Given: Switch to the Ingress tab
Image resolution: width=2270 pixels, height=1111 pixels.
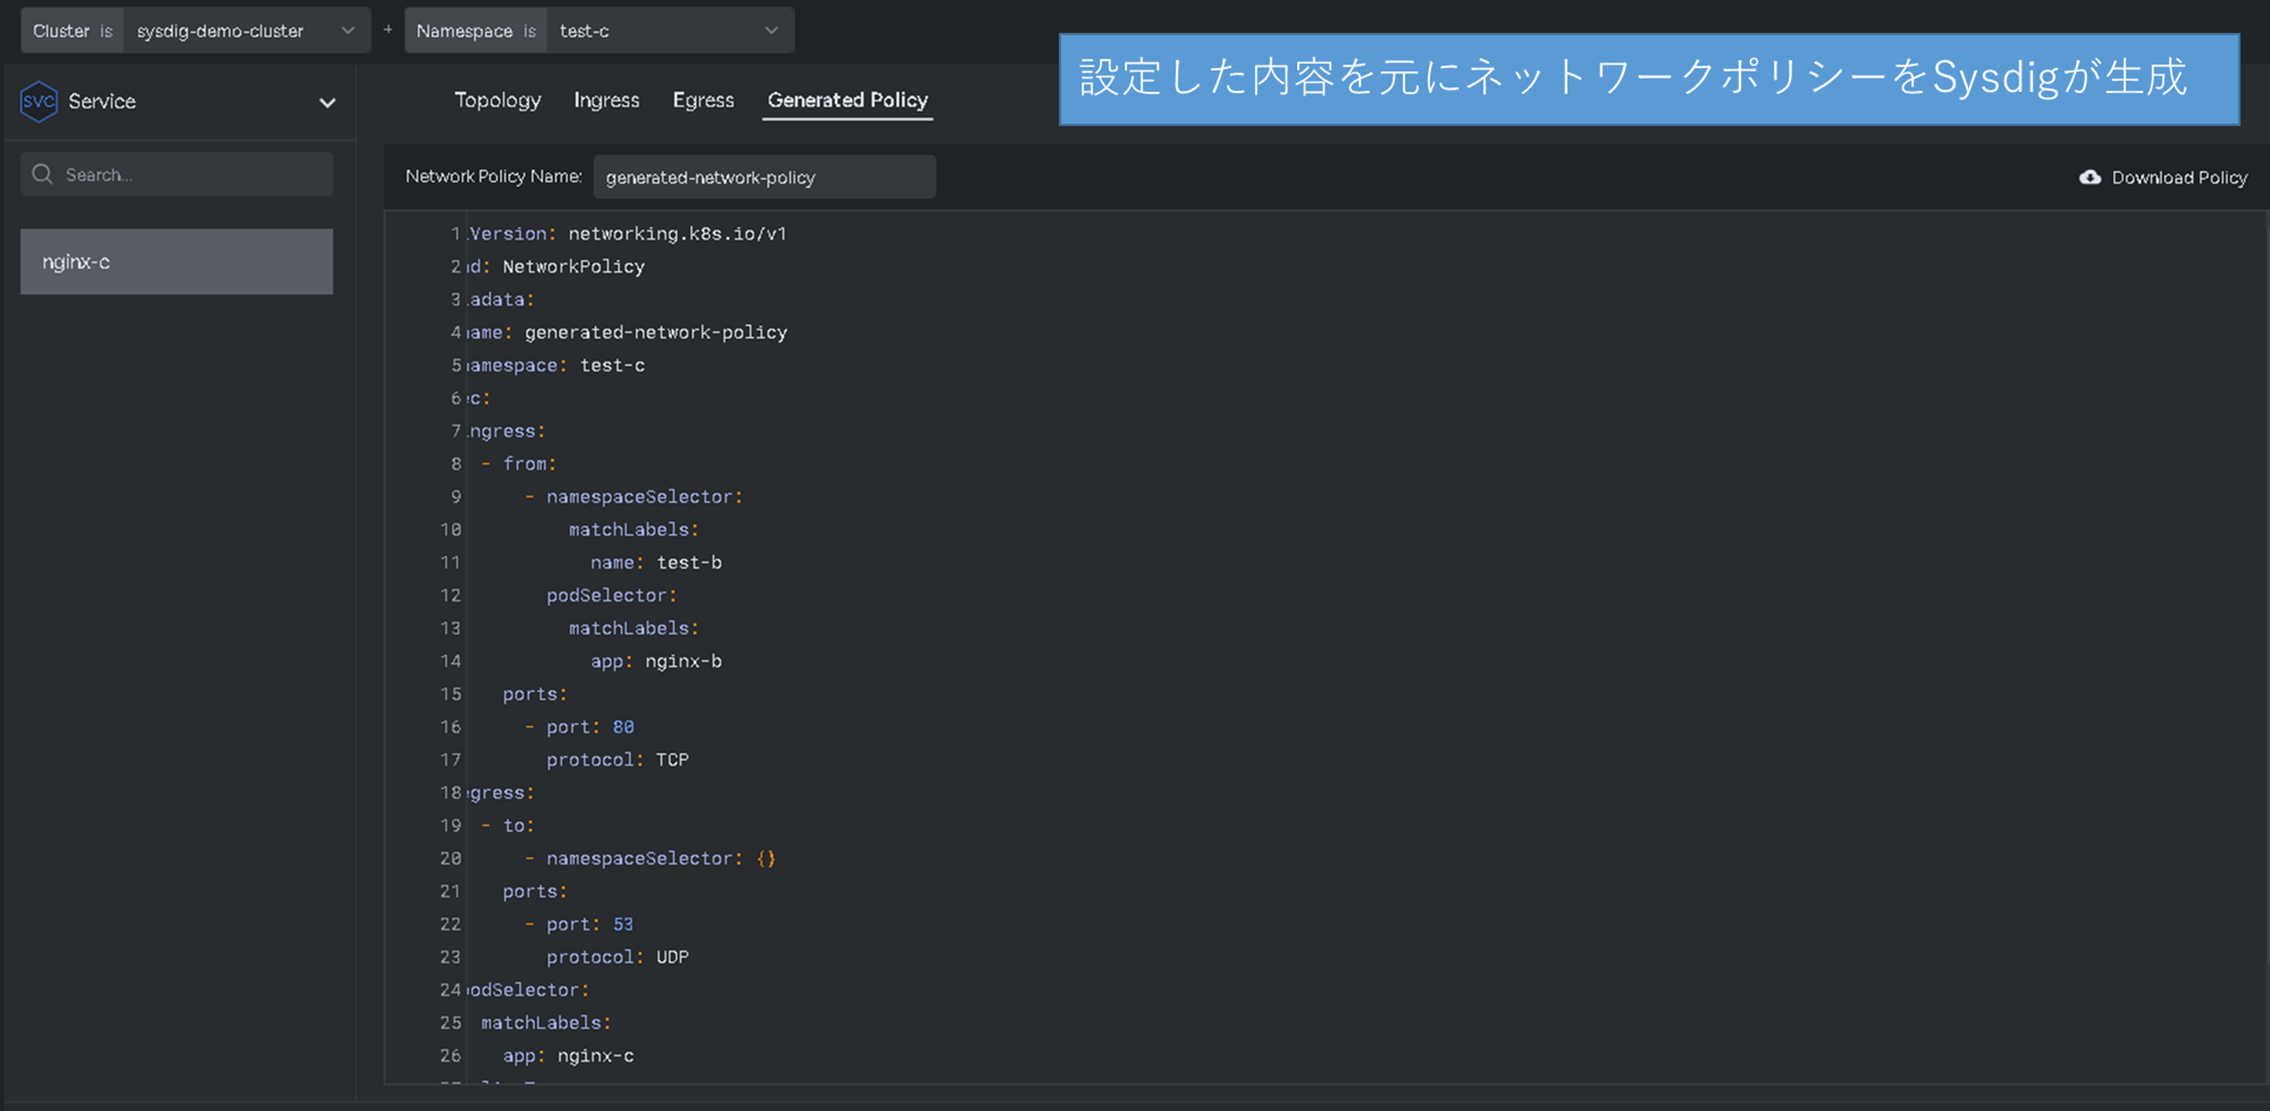Looking at the screenshot, I should [606, 100].
